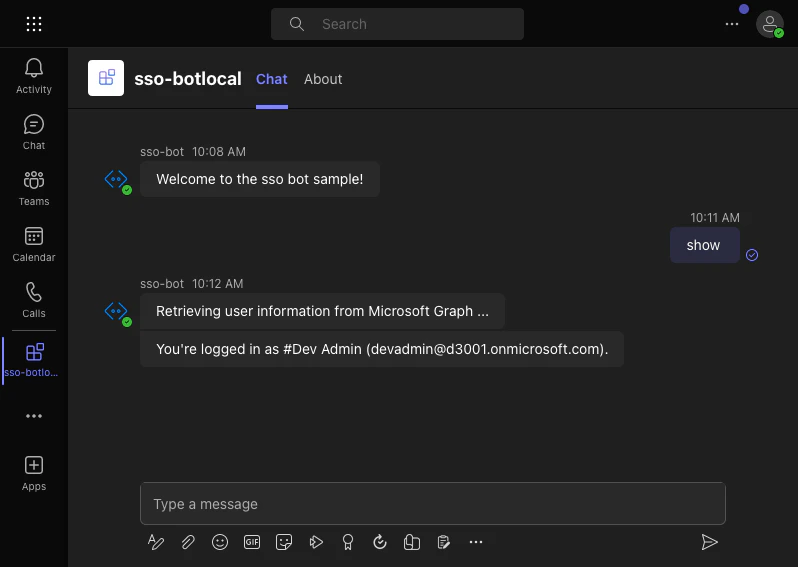Select the 'Welcome to the sso bot sample!' message
The height and width of the screenshot is (567, 798).
(x=260, y=179)
